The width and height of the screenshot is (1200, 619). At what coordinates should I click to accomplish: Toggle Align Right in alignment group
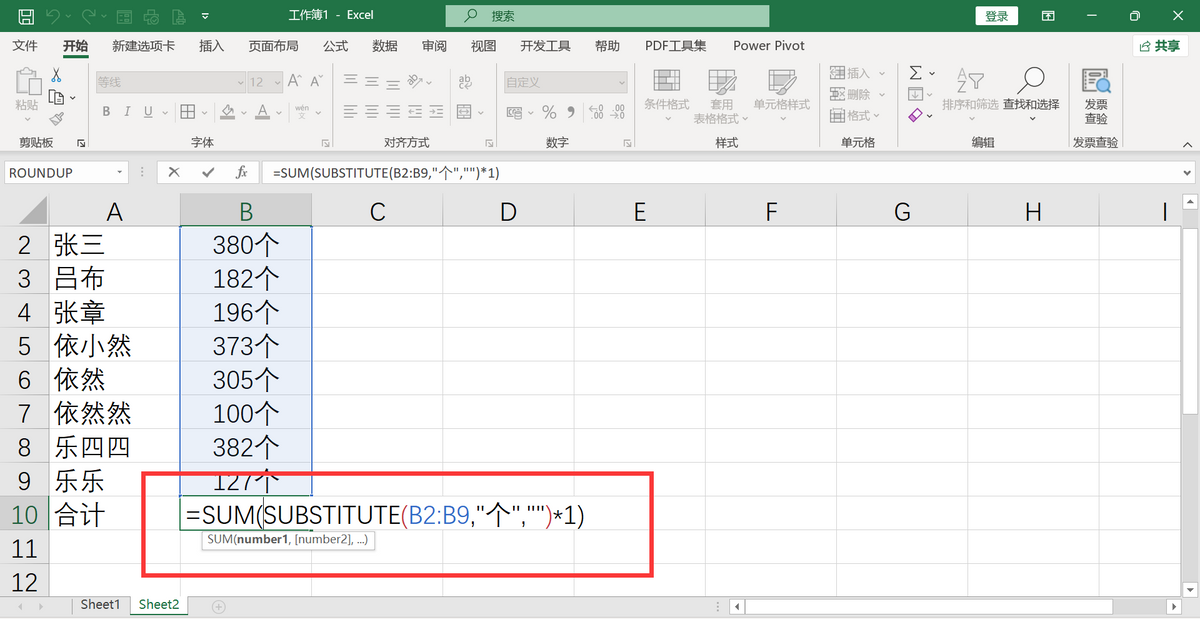click(395, 111)
